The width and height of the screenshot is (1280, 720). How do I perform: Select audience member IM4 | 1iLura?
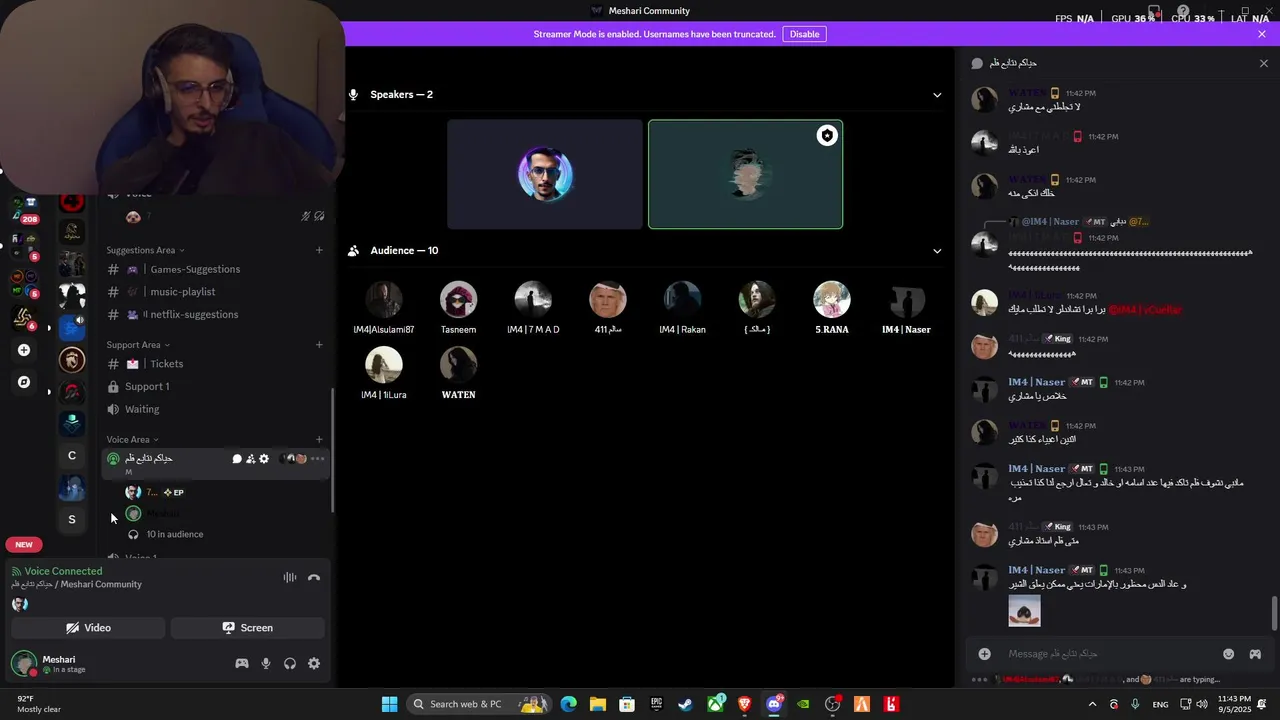(x=383, y=373)
